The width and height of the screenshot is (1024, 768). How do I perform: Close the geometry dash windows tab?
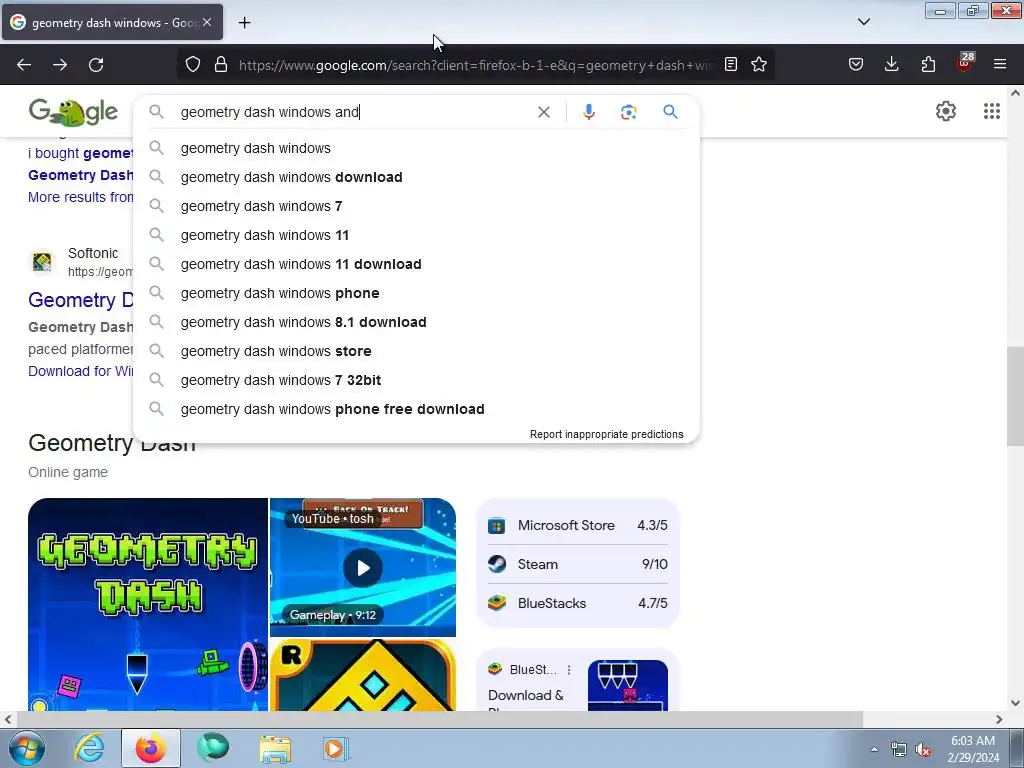(x=207, y=22)
